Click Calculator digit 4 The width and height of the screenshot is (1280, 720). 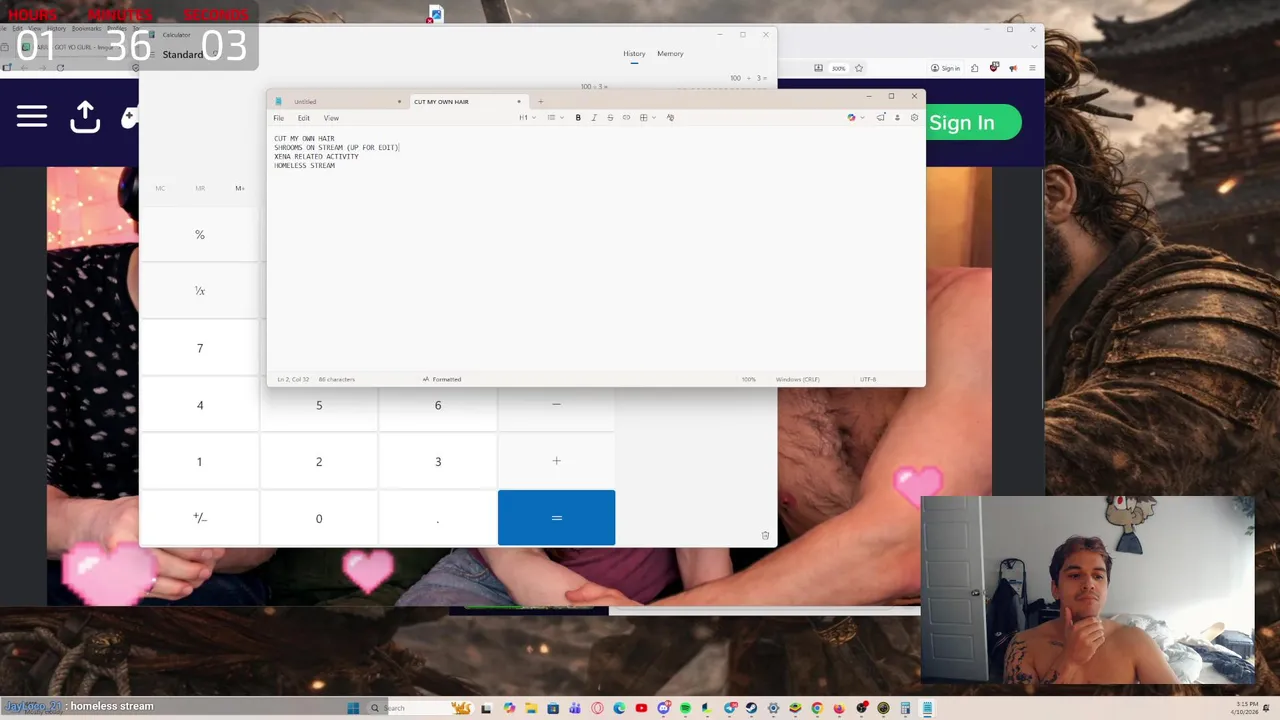199,405
